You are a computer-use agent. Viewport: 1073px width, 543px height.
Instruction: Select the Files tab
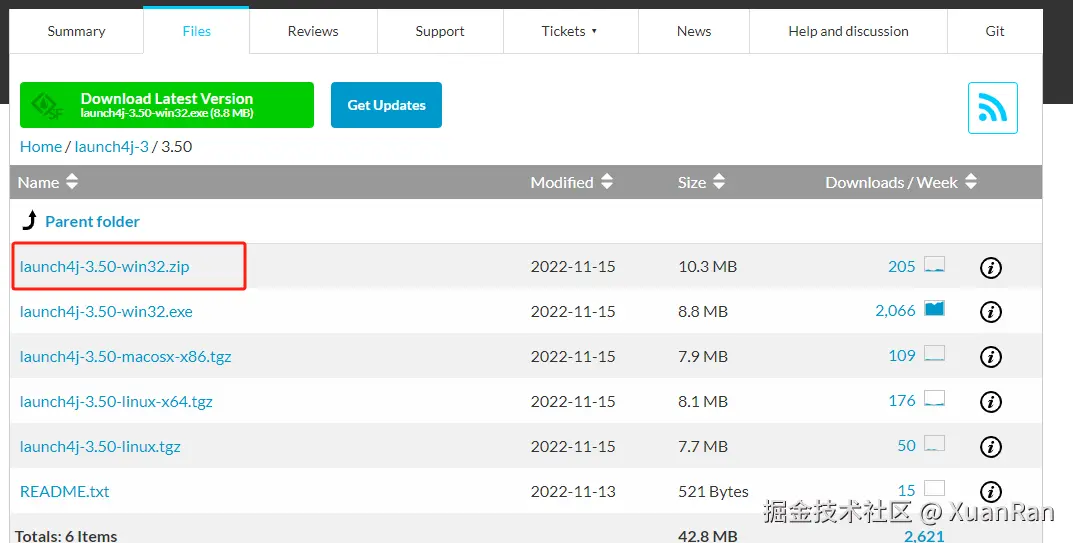tap(196, 31)
